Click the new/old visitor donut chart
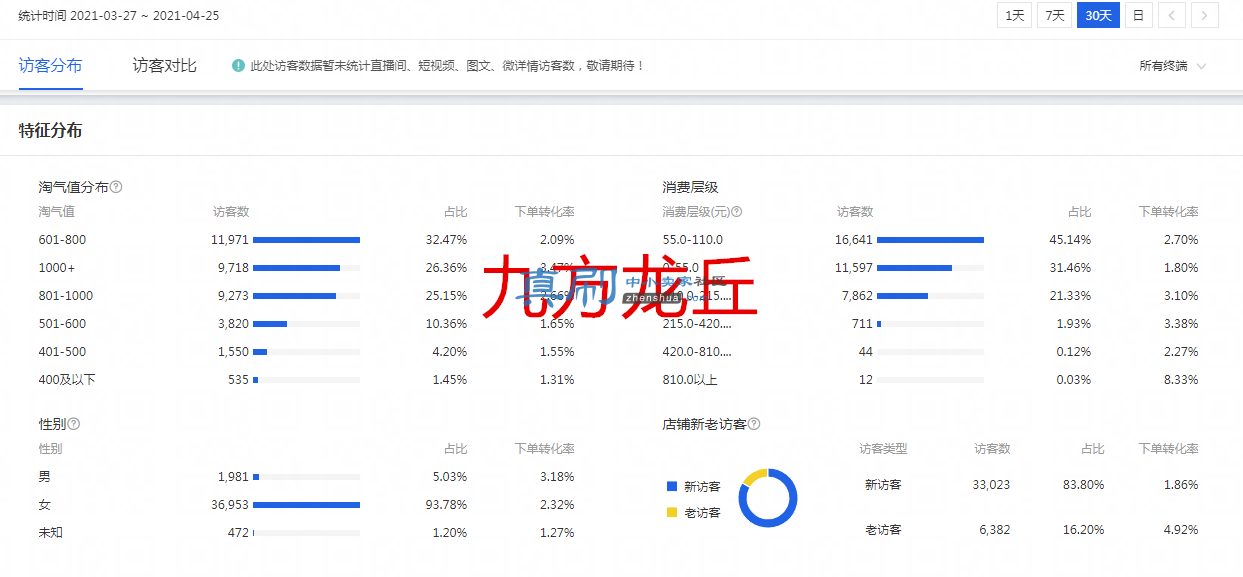Image resolution: width=1243 pixels, height=577 pixels. (x=768, y=498)
